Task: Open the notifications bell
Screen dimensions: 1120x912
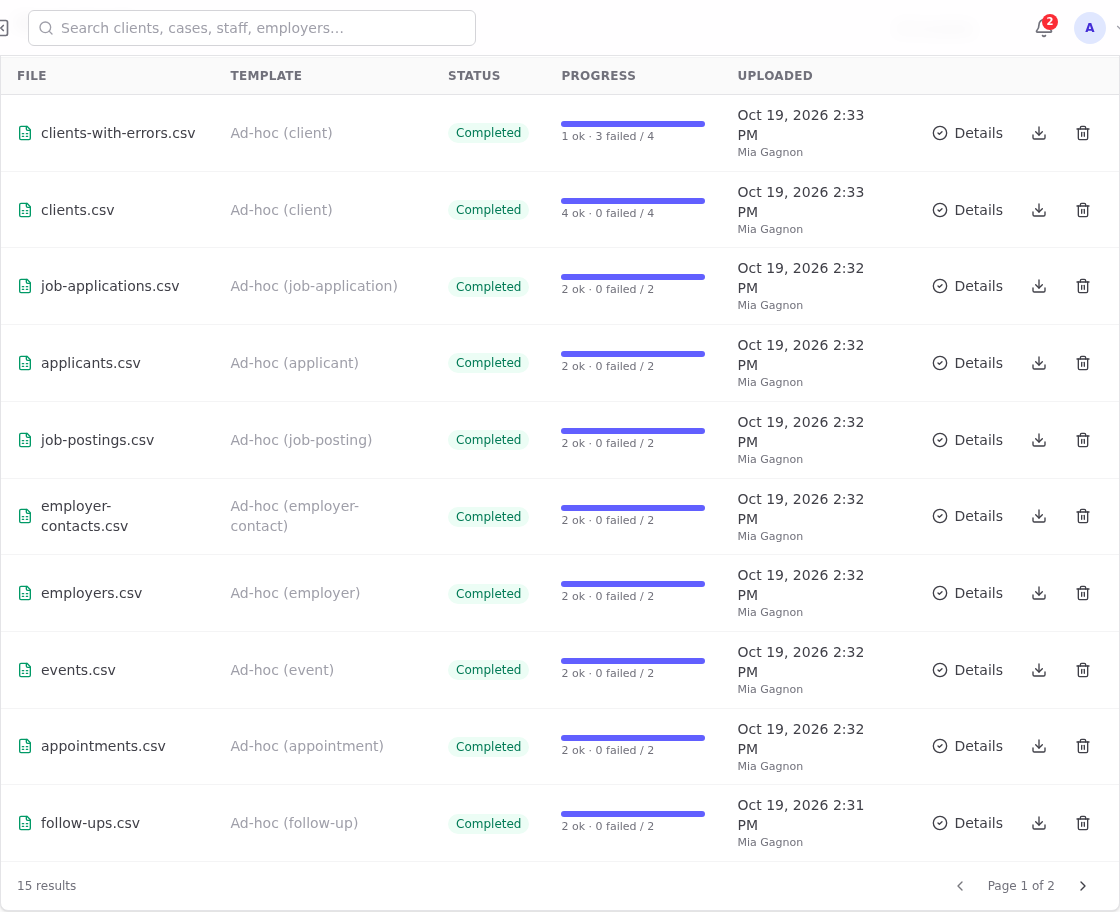Action: click(1044, 28)
